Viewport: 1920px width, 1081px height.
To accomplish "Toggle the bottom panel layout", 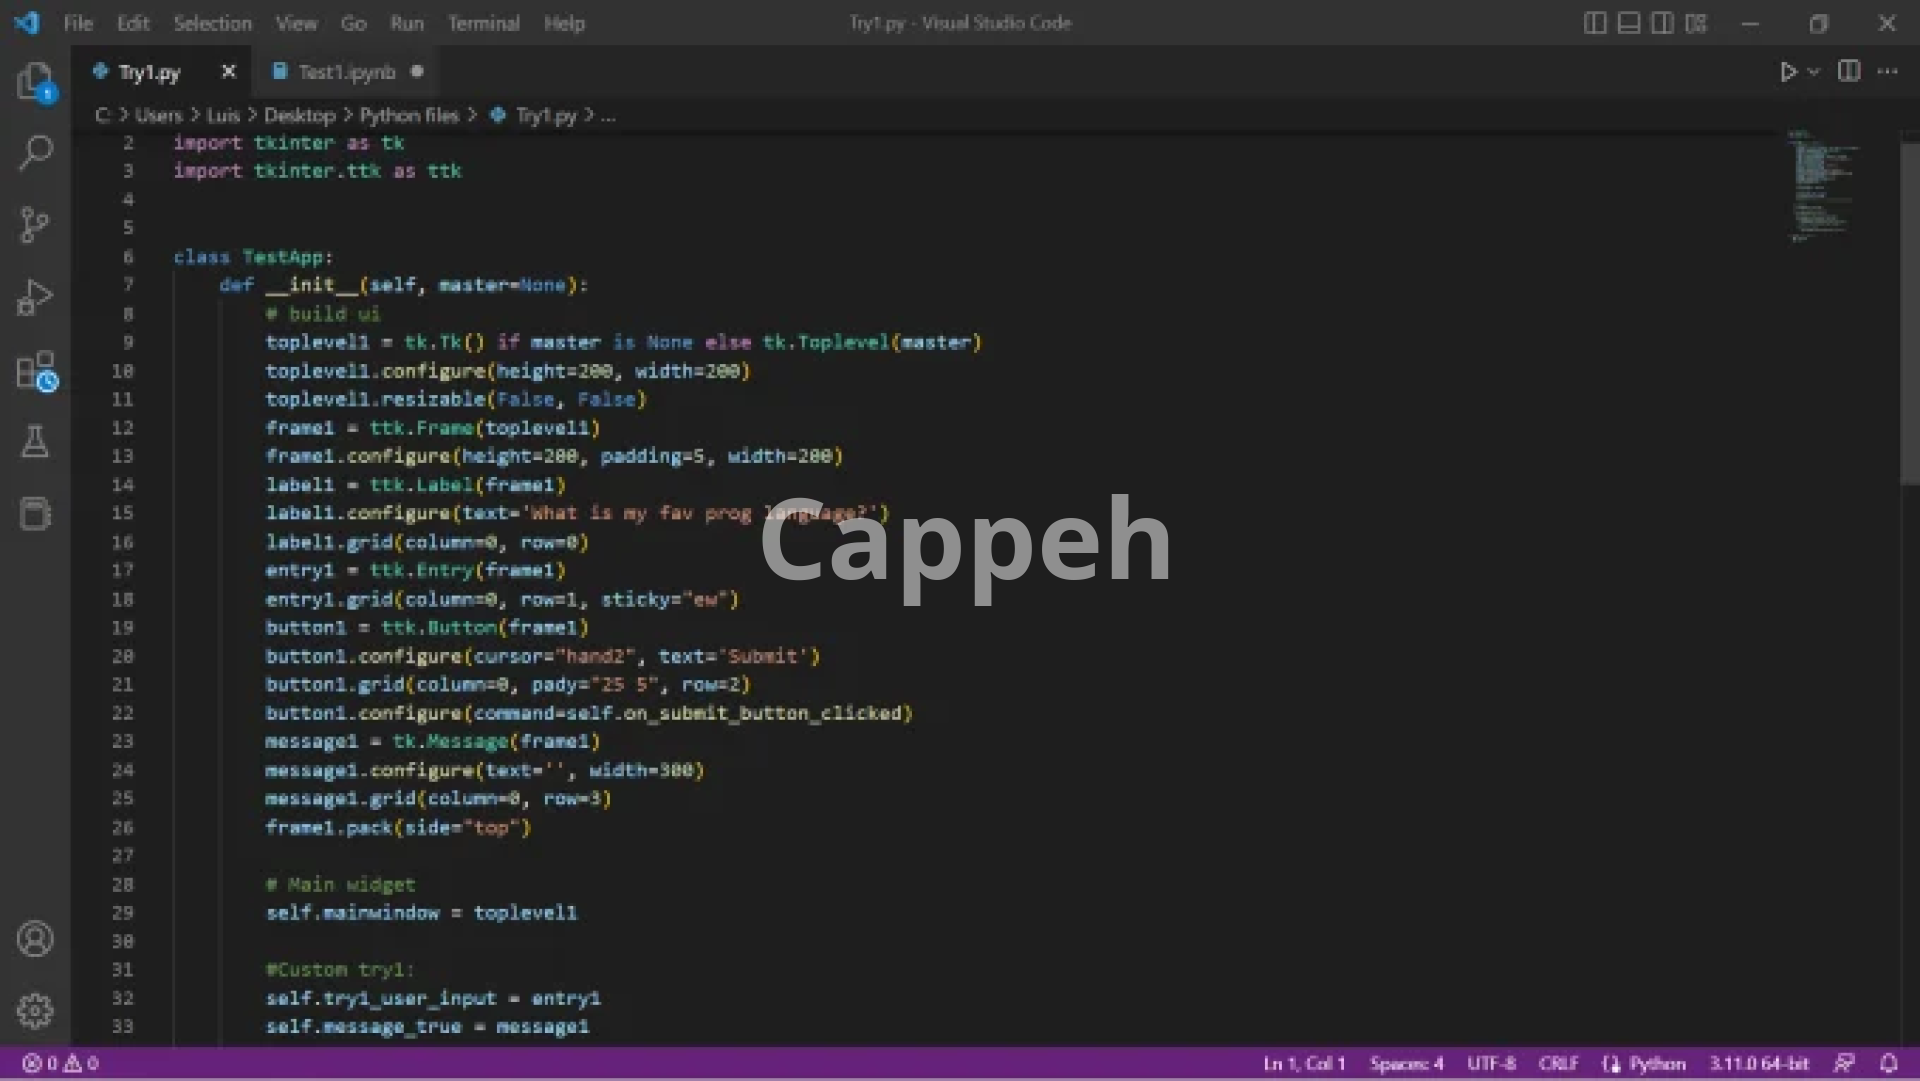I will [x=1629, y=23].
